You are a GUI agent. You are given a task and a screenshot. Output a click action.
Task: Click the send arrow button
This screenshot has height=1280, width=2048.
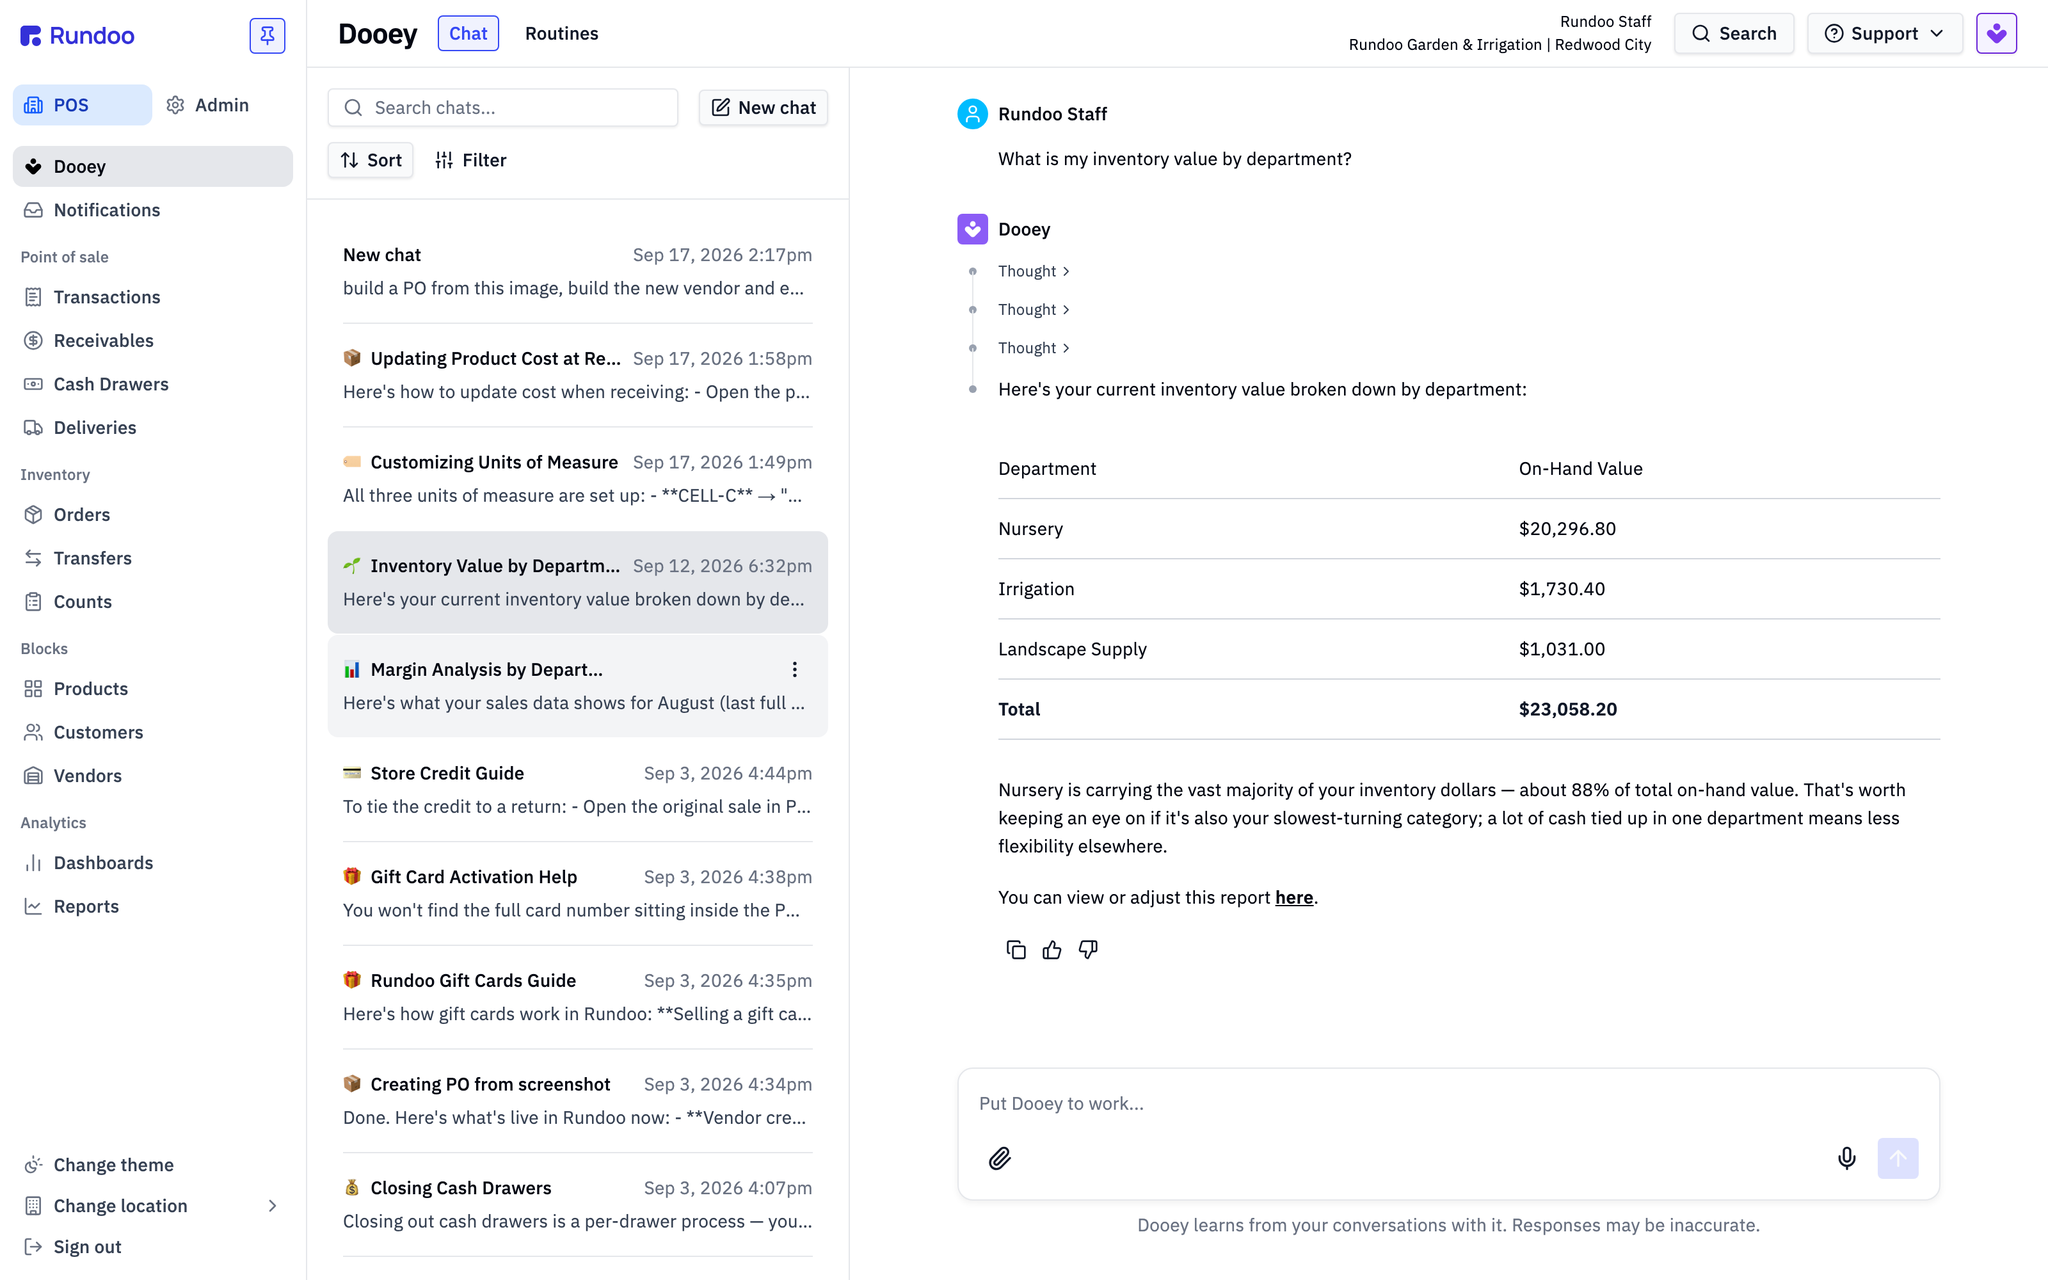[x=1897, y=1158]
